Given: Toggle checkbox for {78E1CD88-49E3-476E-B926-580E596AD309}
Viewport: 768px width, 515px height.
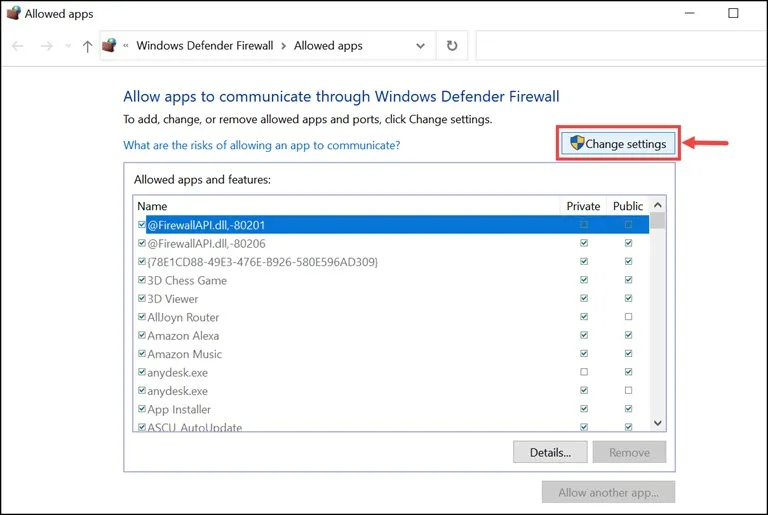Looking at the screenshot, I should [x=142, y=261].
